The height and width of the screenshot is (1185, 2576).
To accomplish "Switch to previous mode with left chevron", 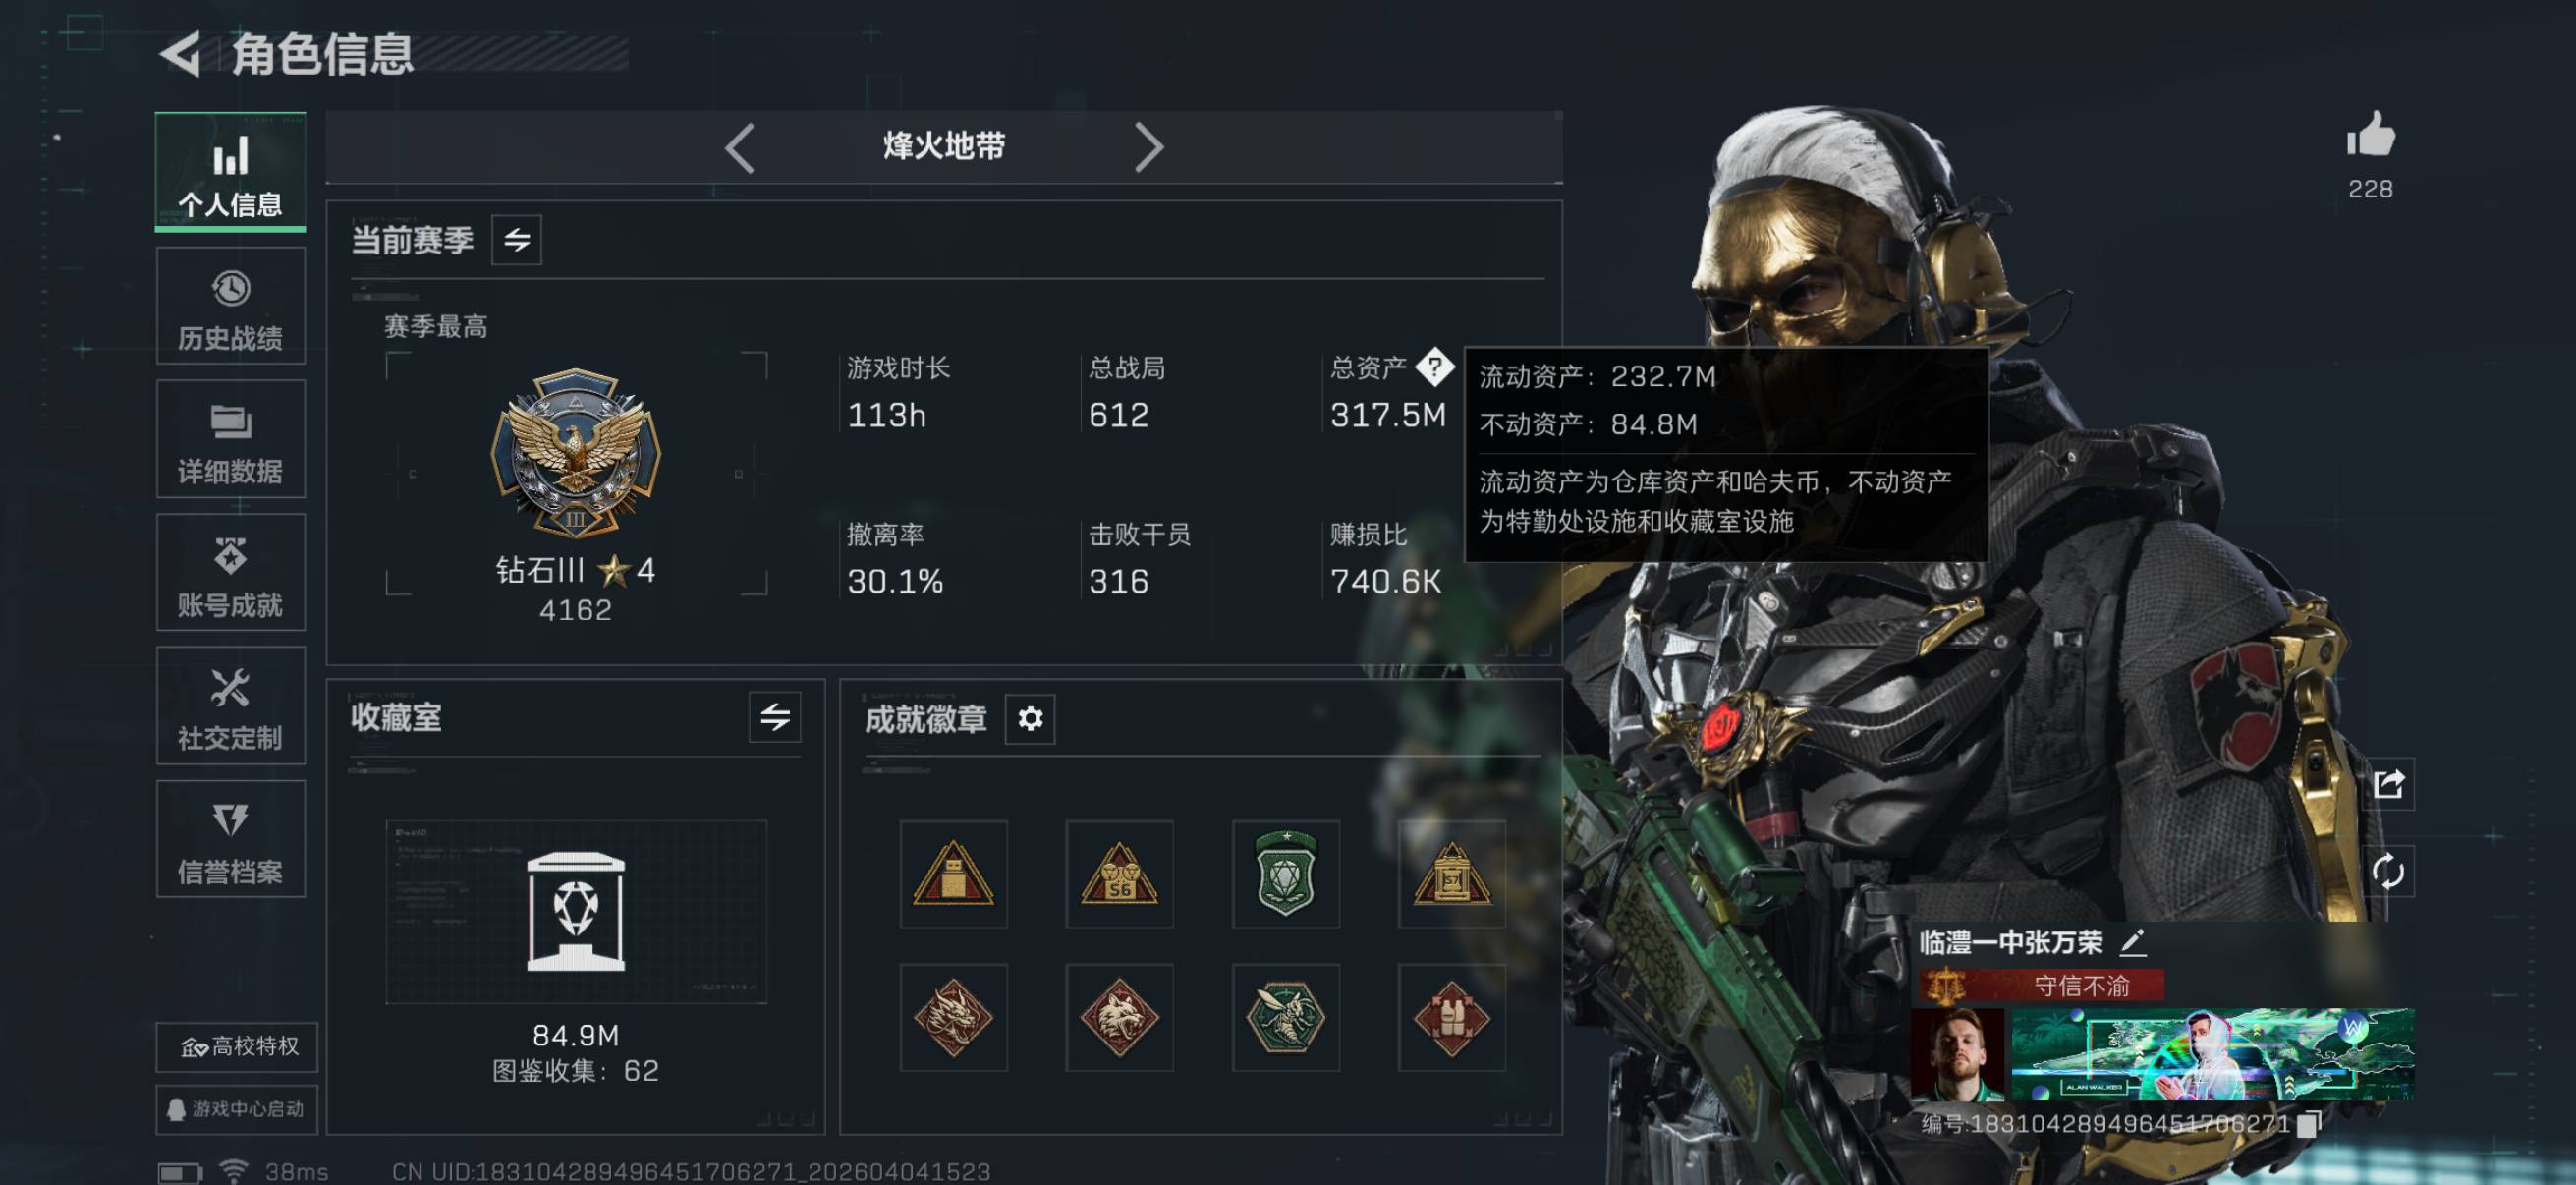I will pos(740,148).
